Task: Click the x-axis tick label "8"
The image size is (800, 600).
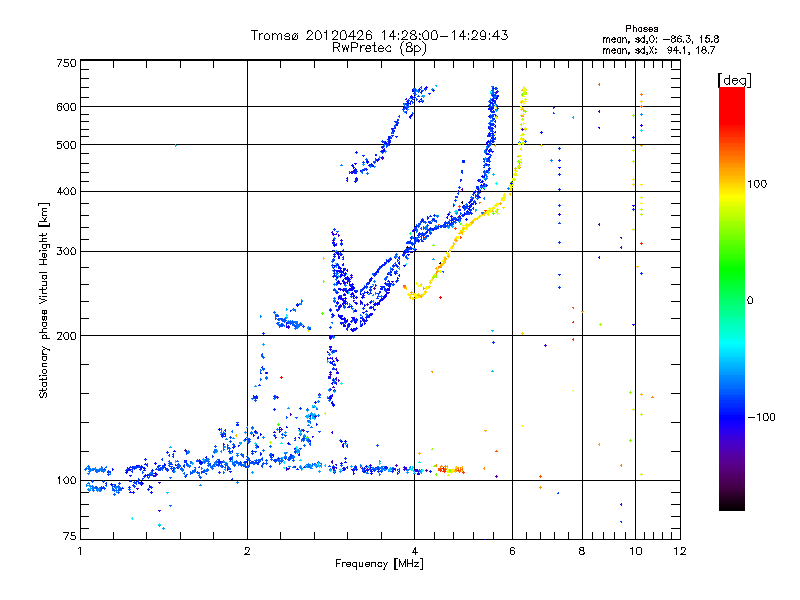Action: (582, 551)
